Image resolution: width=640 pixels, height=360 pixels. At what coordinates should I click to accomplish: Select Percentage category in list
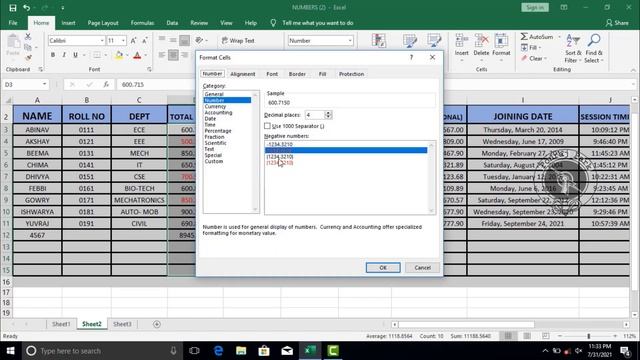point(218,131)
